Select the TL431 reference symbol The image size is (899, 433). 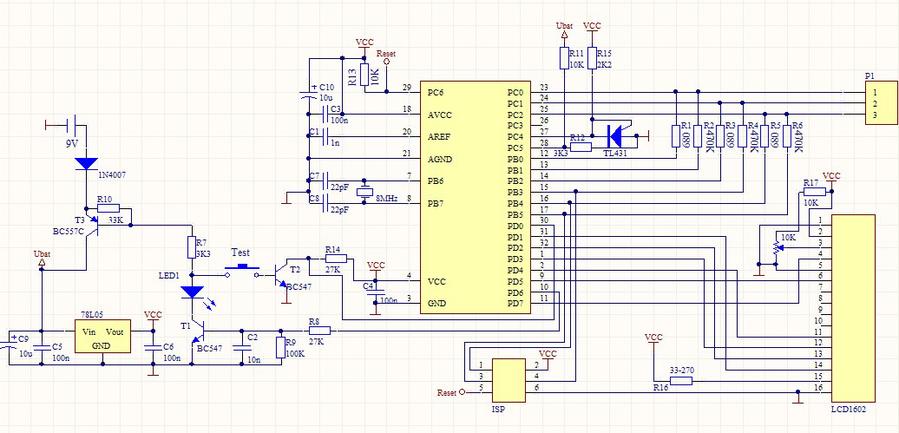coord(617,133)
